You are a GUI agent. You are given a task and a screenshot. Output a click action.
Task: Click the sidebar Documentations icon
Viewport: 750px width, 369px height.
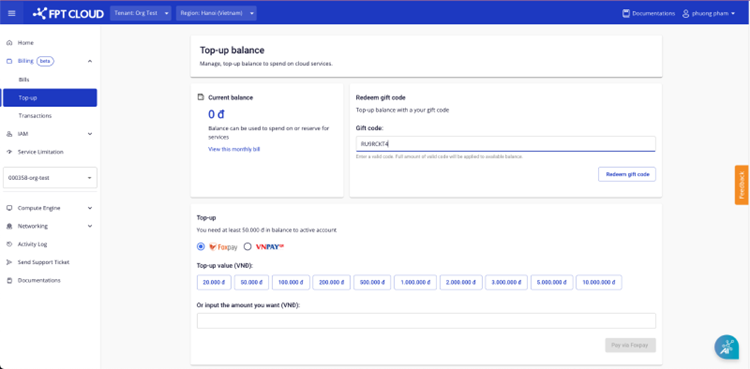[x=9, y=280]
